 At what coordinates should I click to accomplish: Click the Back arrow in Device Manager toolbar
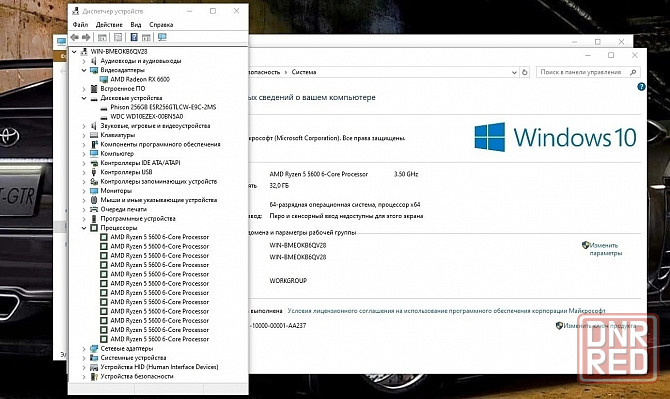click(75, 37)
